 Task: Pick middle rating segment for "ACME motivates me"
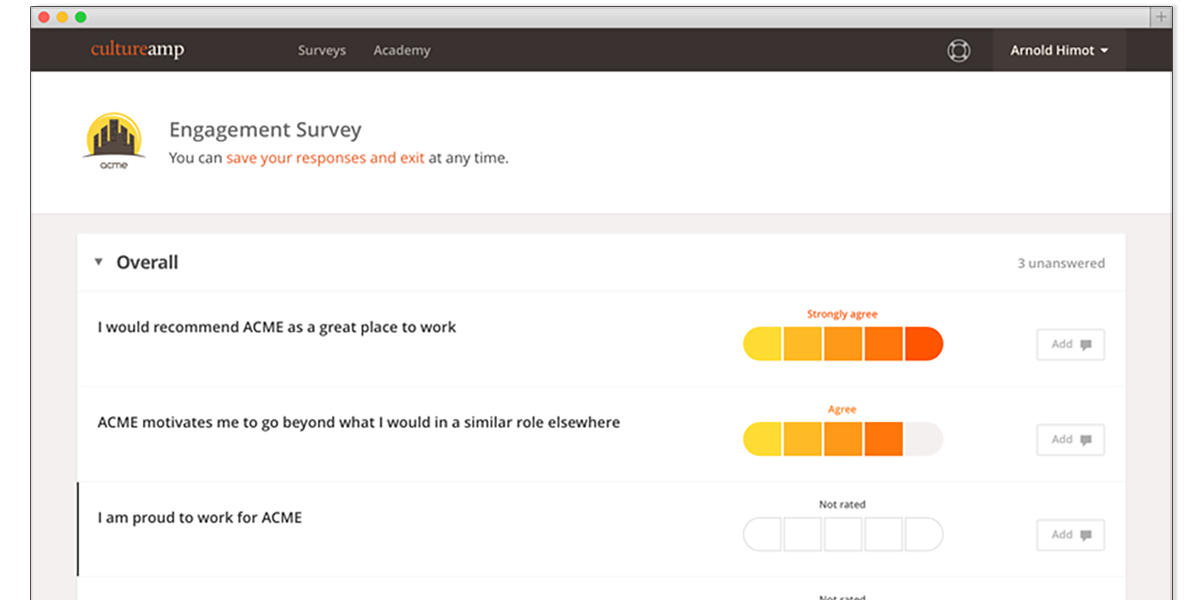point(843,439)
